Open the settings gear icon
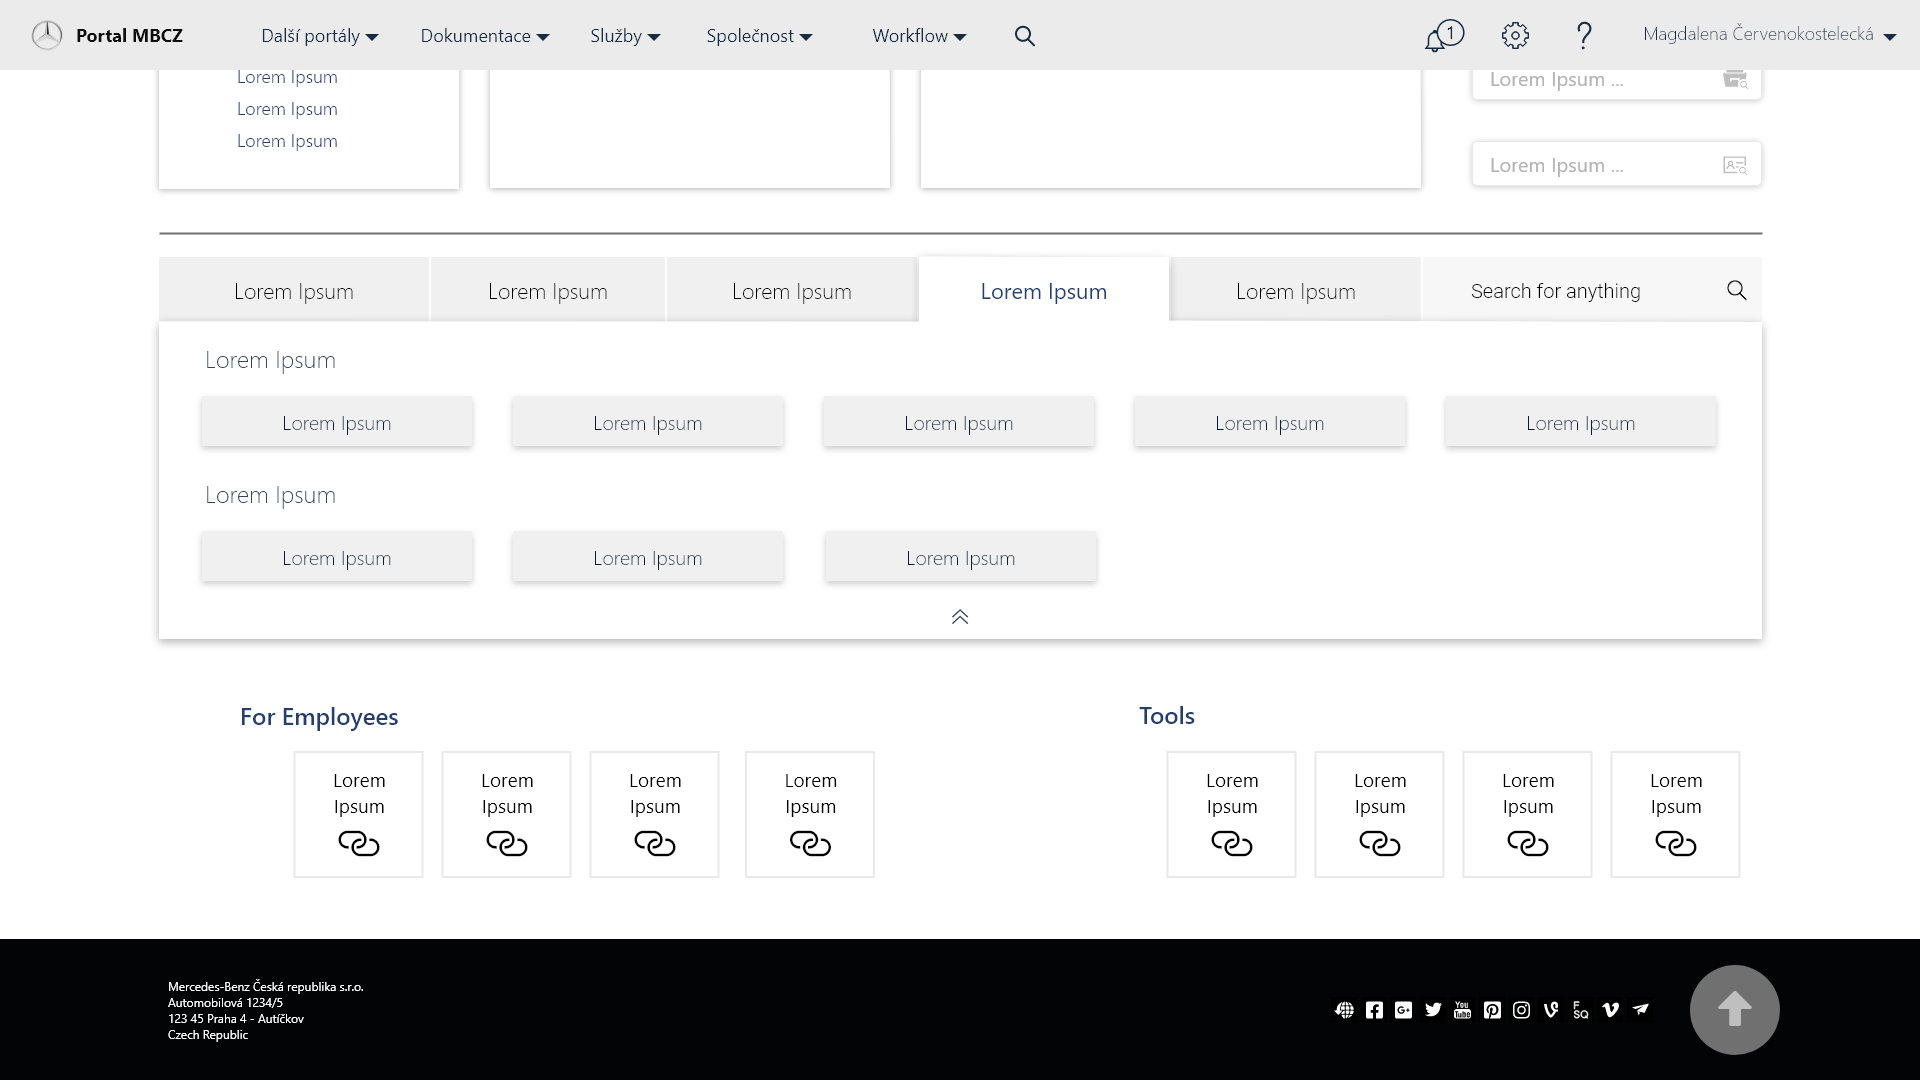Viewport: 1920px width, 1080px height. (x=1515, y=36)
